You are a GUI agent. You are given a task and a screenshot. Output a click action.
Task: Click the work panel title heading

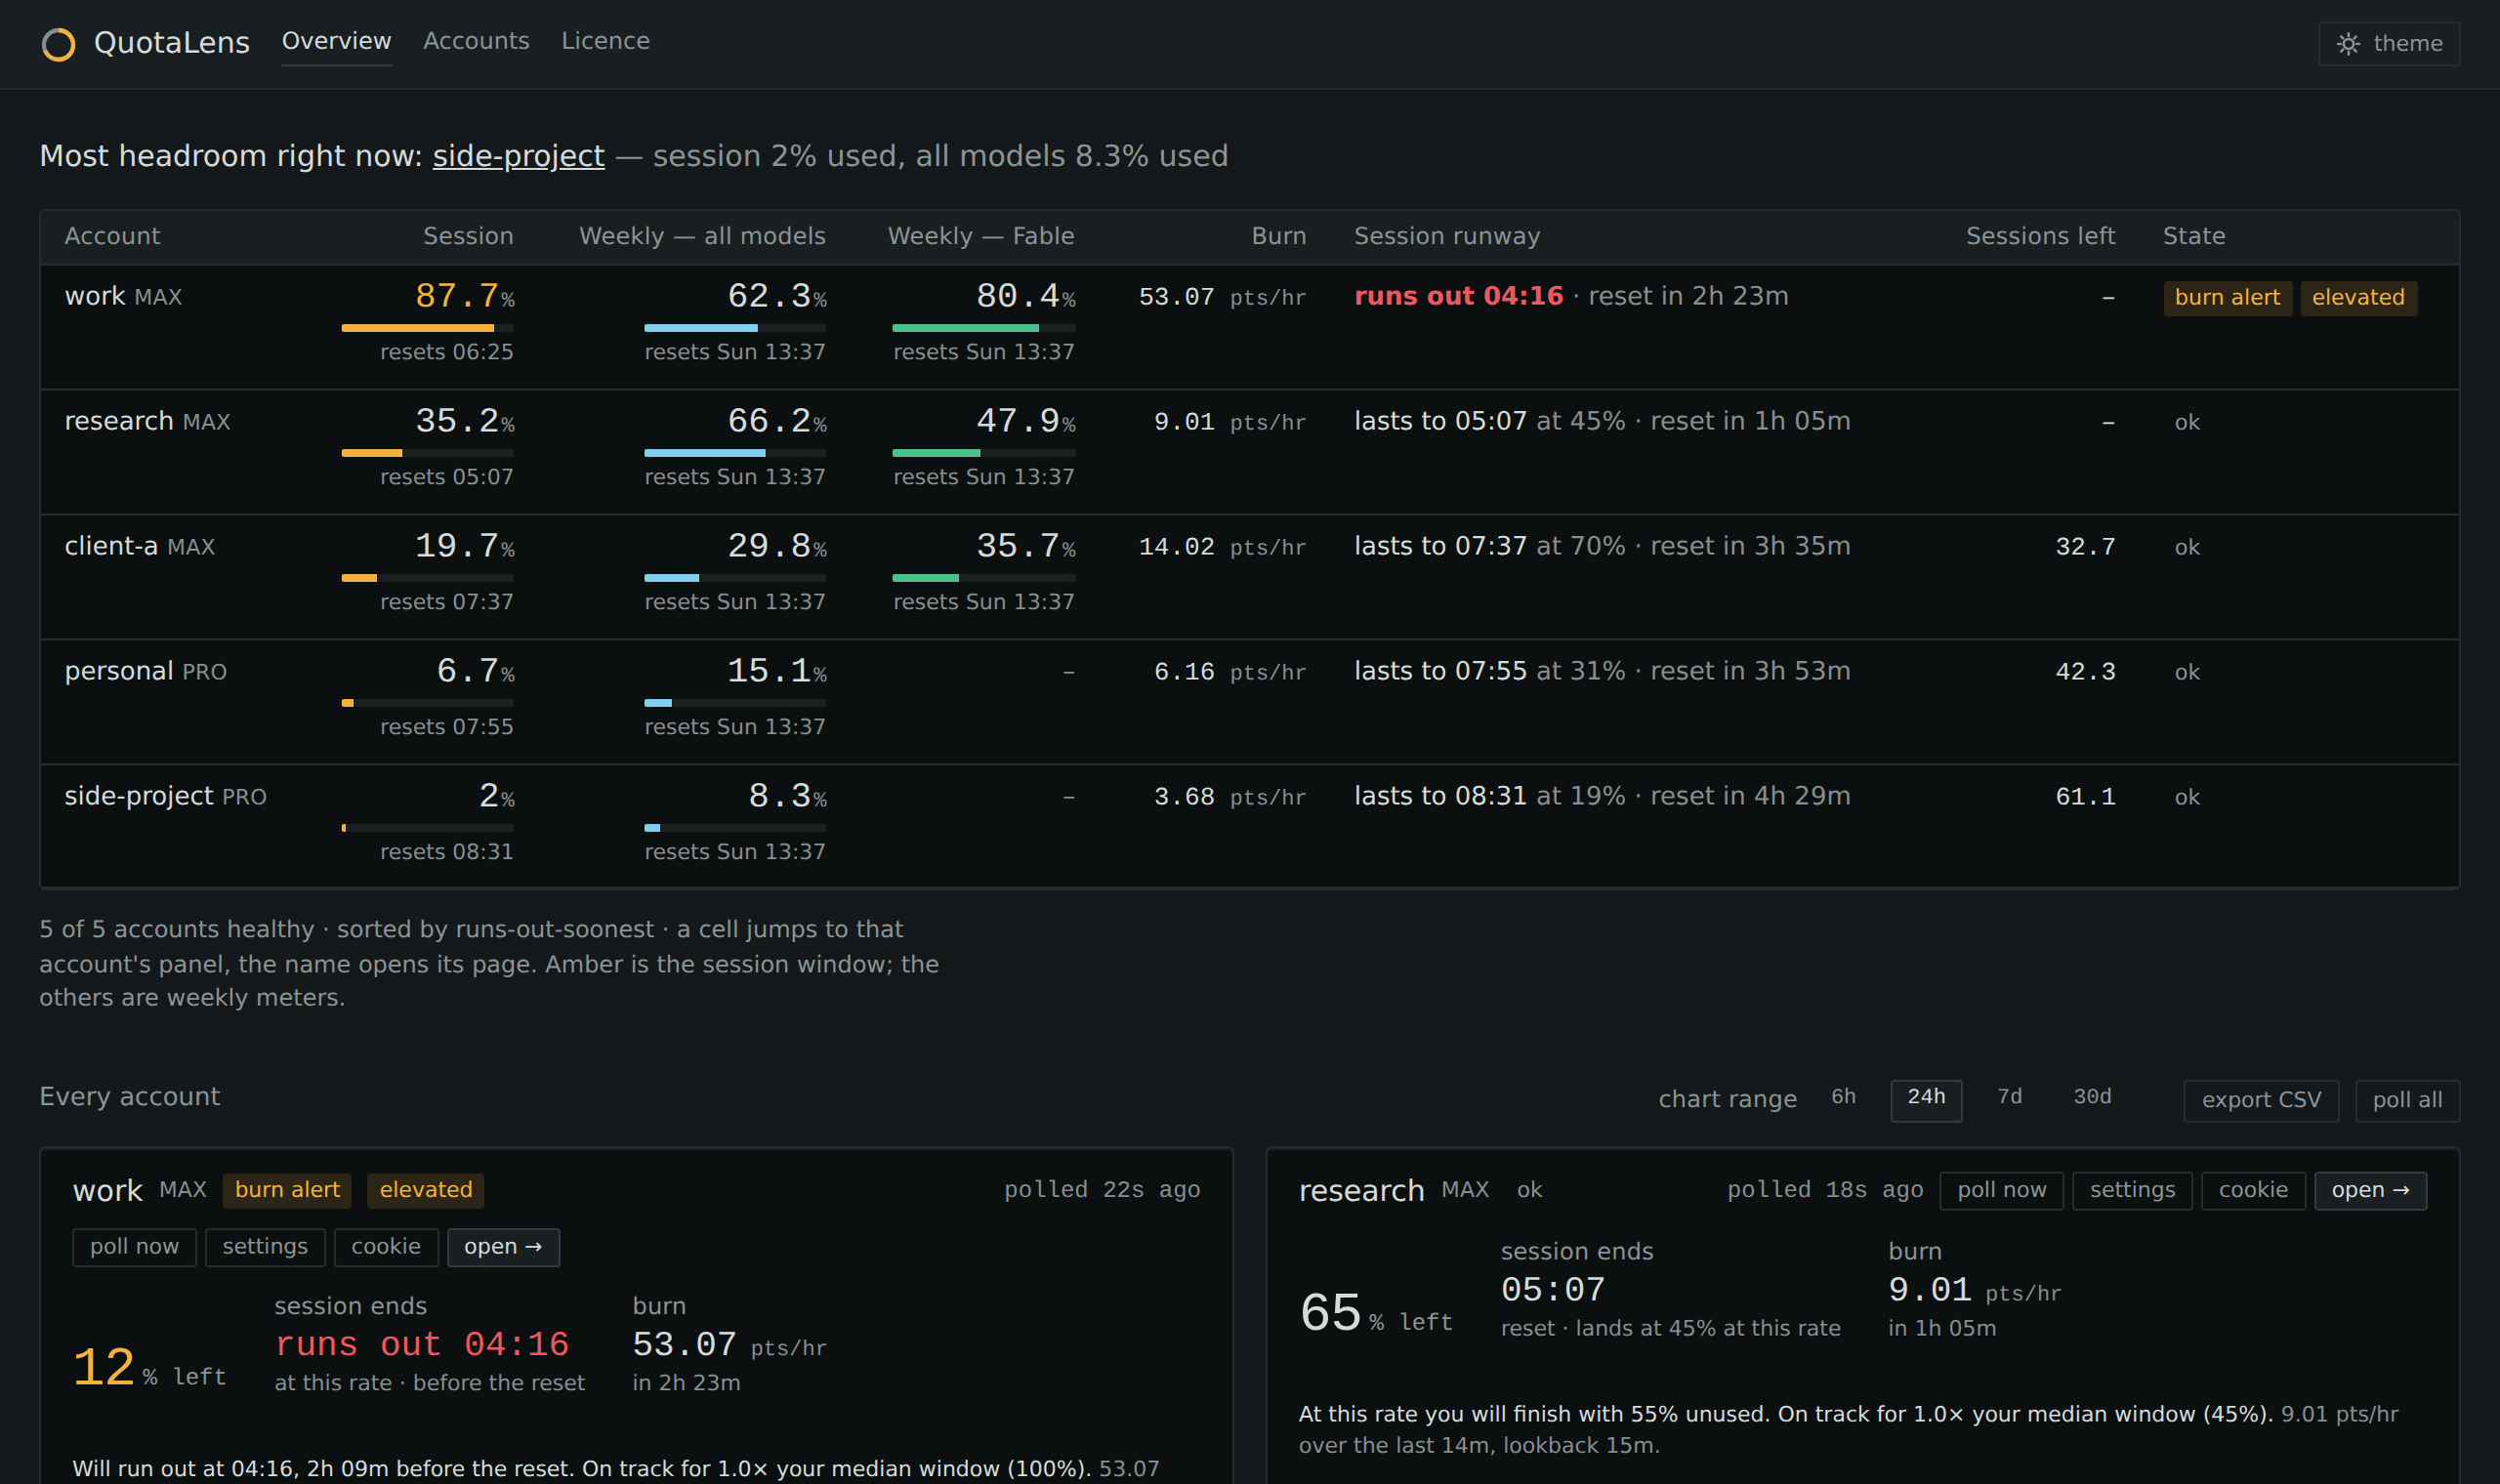point(108,1191)
